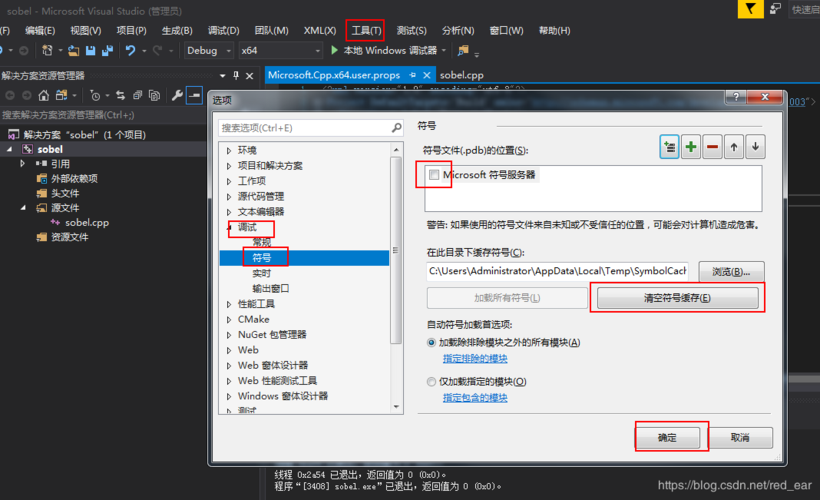Screen dimensions: 820x500
Task: Switch to sobel.cpp editor tab
Action: 461,75
